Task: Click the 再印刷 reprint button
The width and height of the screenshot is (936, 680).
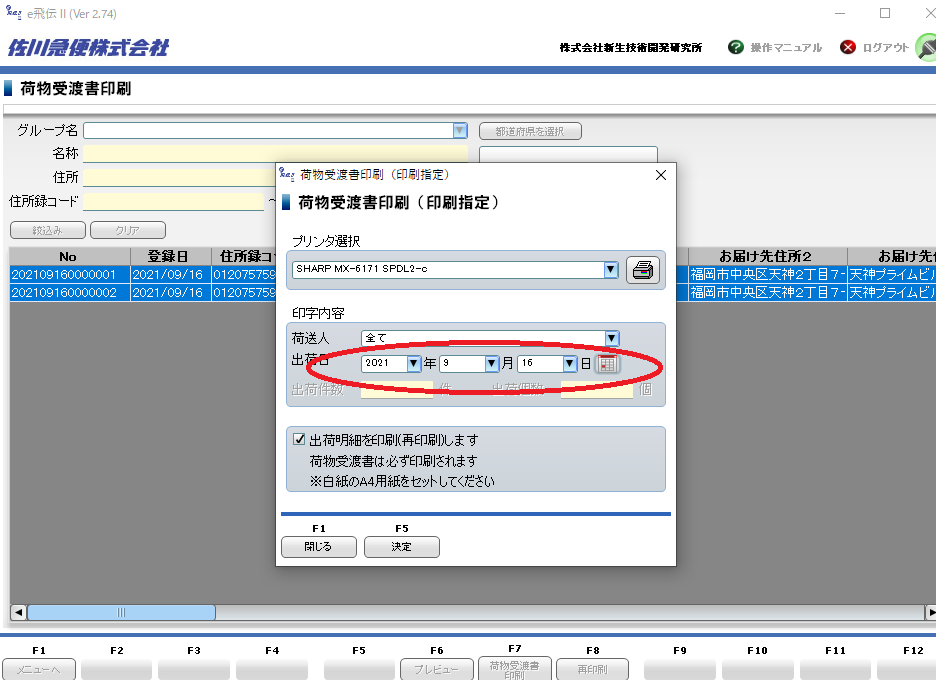Action: pyautogui.click(x=593, y=670)
